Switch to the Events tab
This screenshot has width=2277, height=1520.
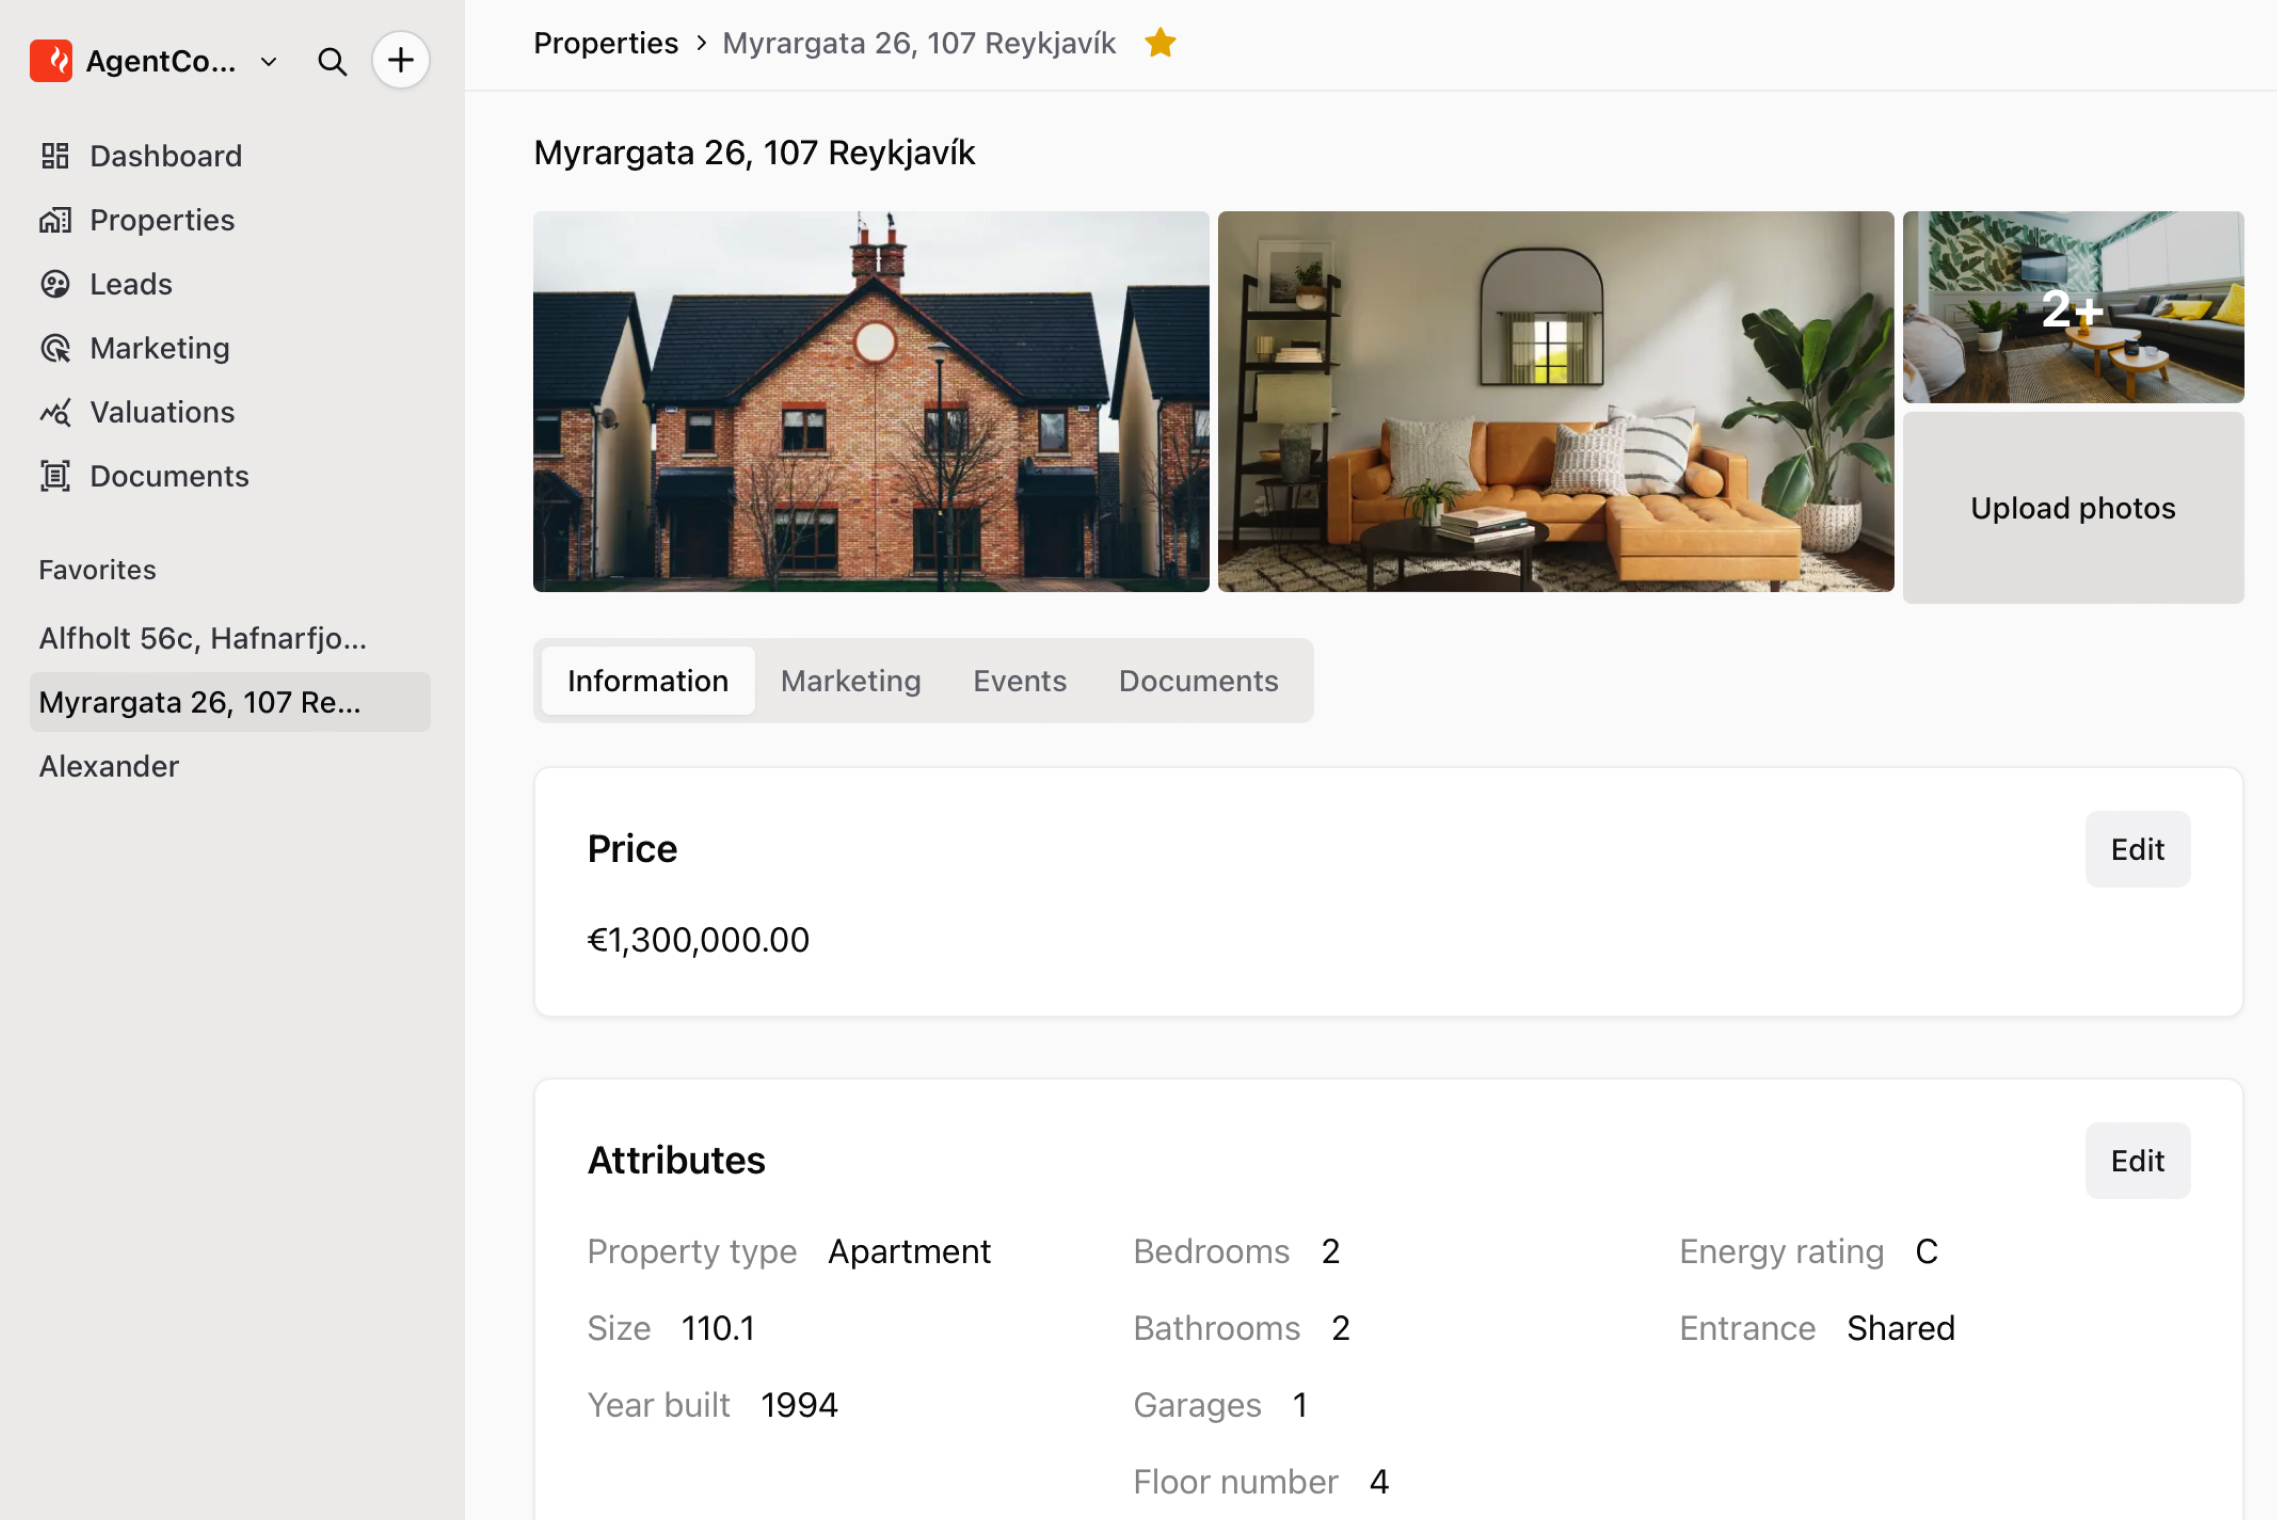[x=1020, y=680]
